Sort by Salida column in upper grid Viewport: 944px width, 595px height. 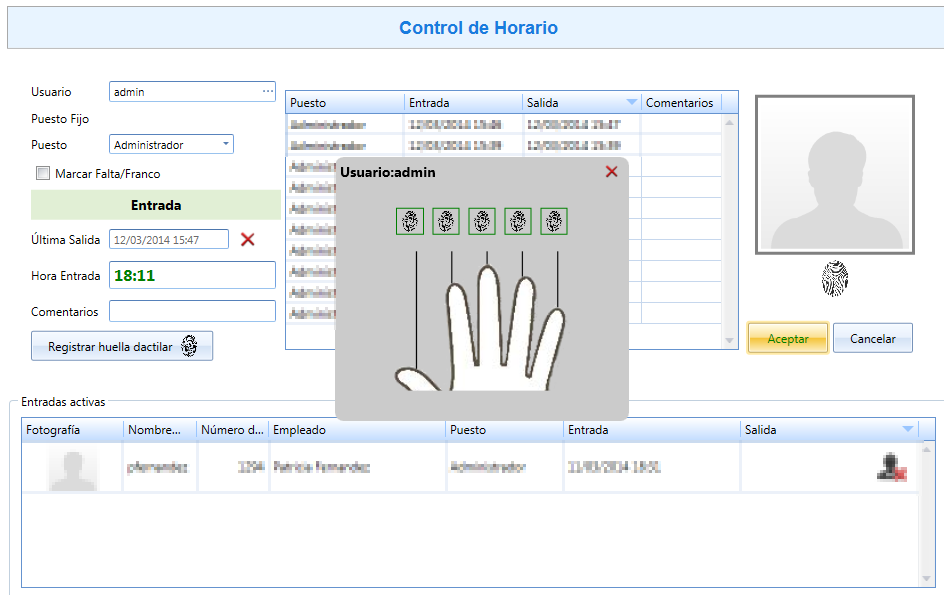click(581, 102)
